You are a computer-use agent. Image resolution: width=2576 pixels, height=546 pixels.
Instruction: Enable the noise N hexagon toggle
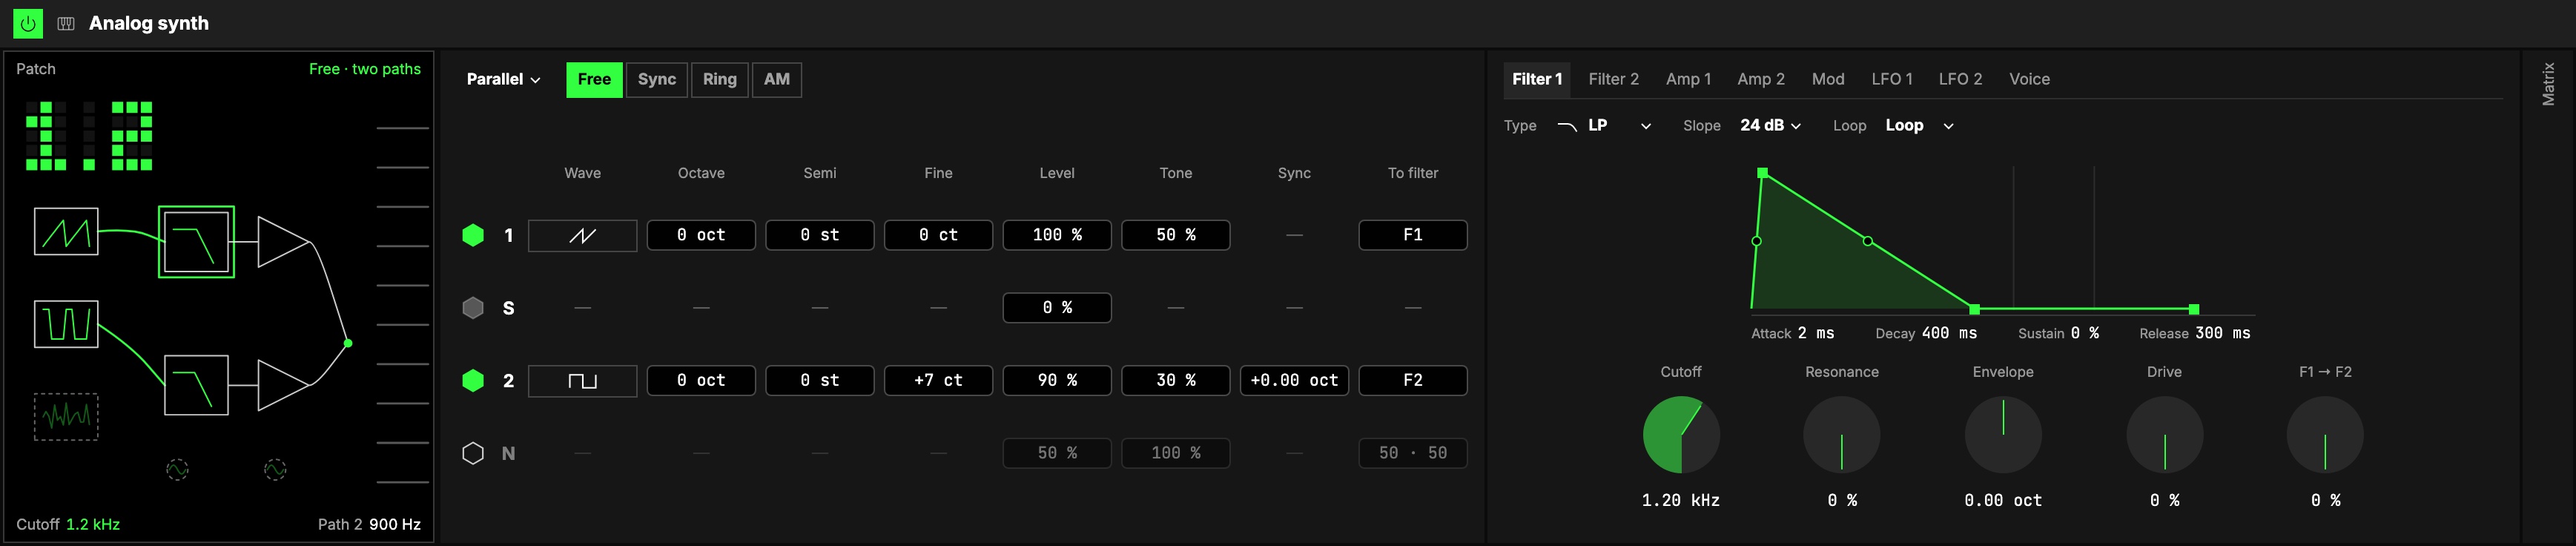(473, 453)
